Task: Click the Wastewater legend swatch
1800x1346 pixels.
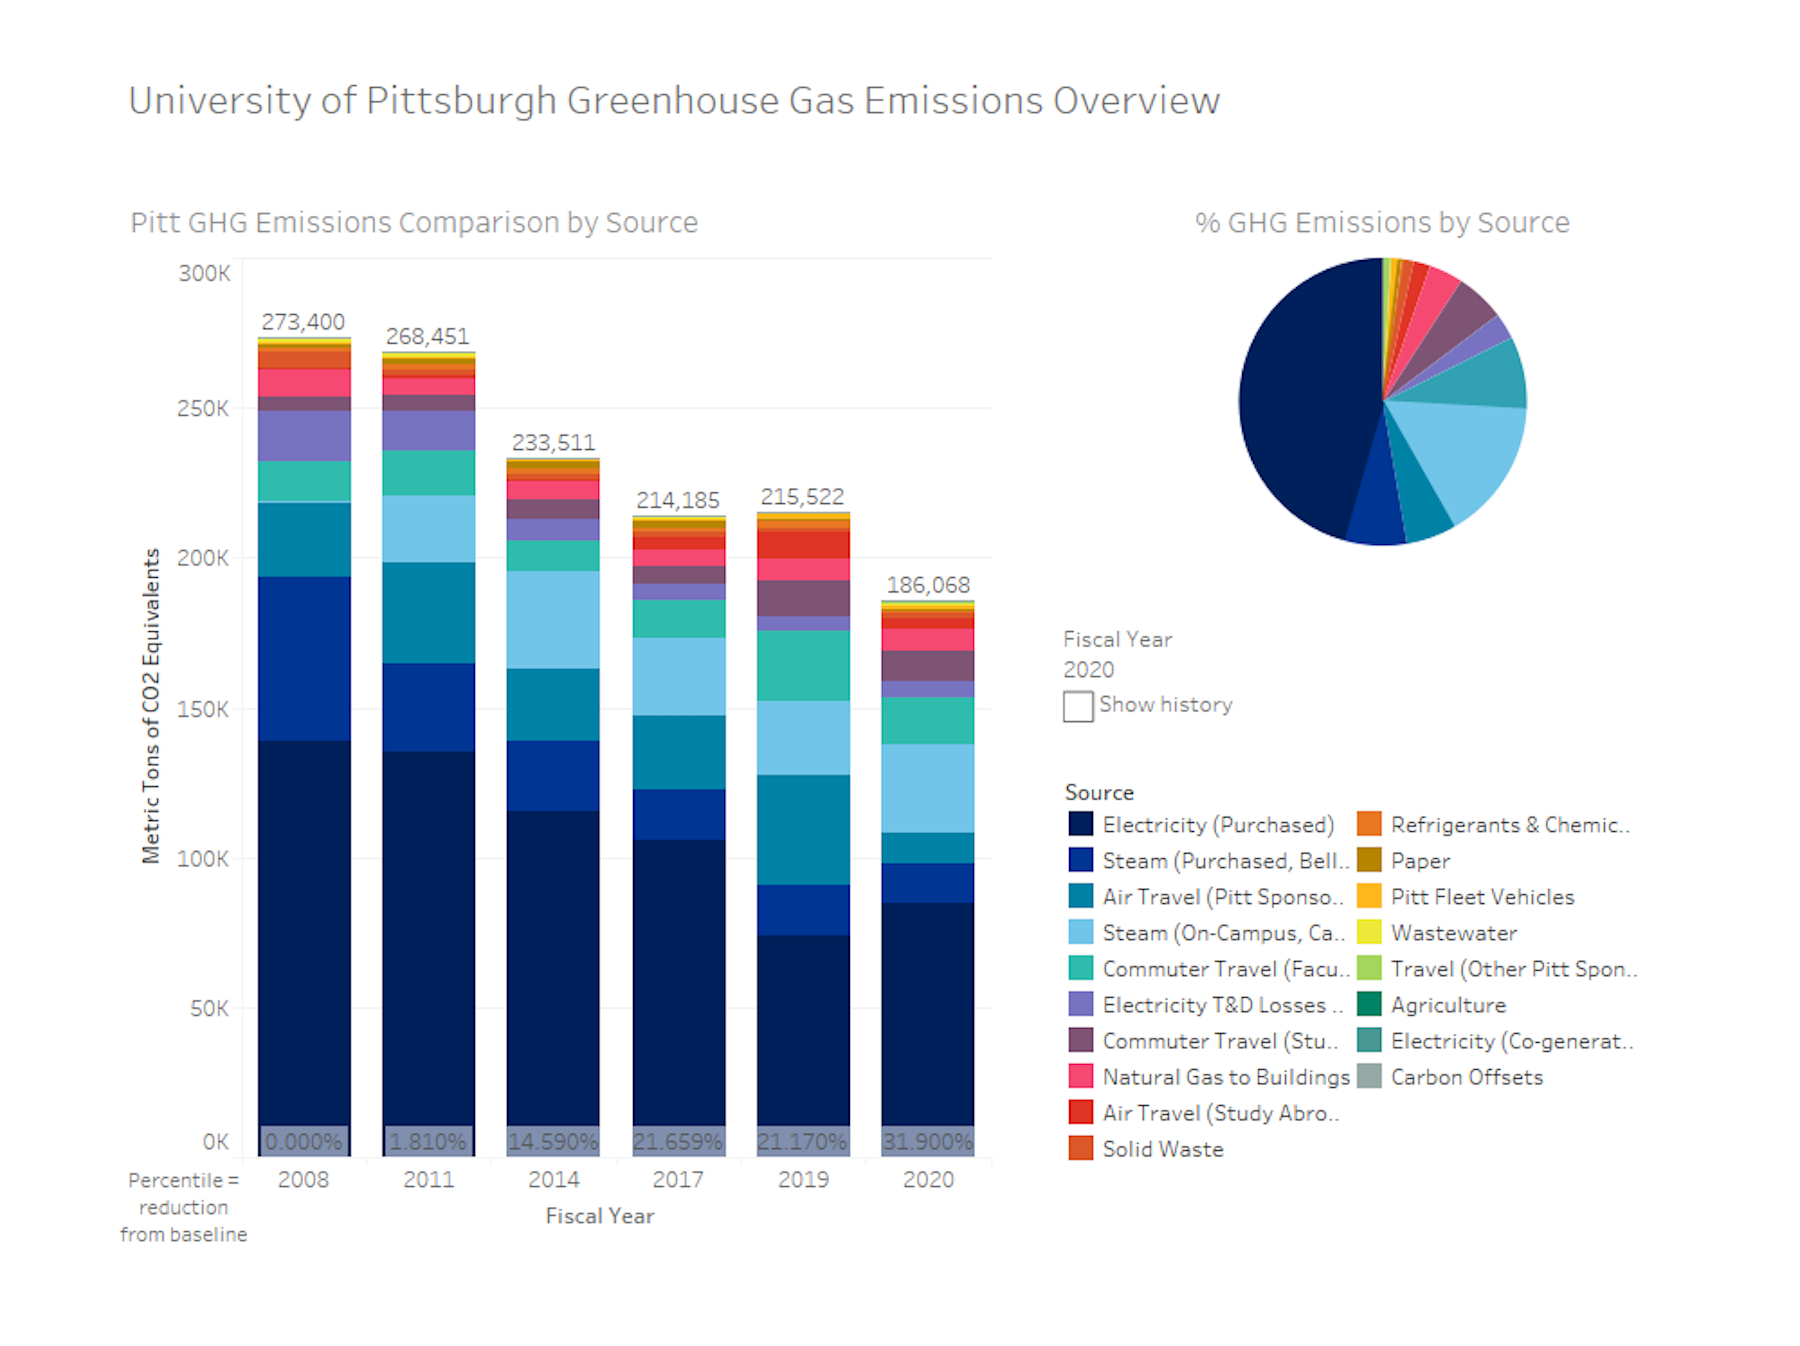Action: point(1369,932)
